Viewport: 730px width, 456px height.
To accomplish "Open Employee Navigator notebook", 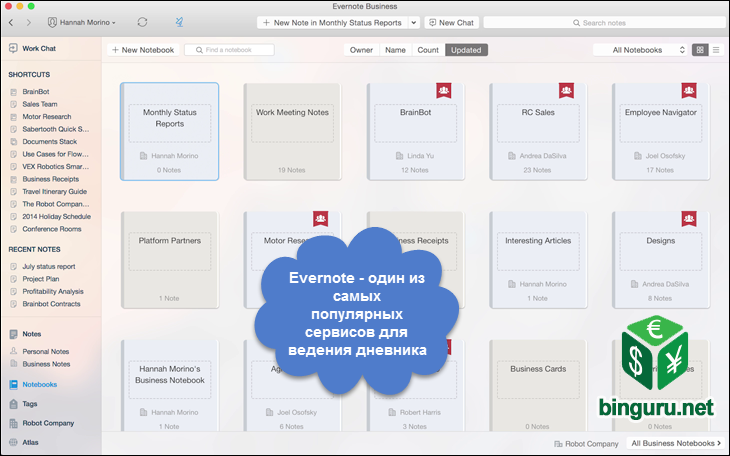I will click(x=661, y=131).
